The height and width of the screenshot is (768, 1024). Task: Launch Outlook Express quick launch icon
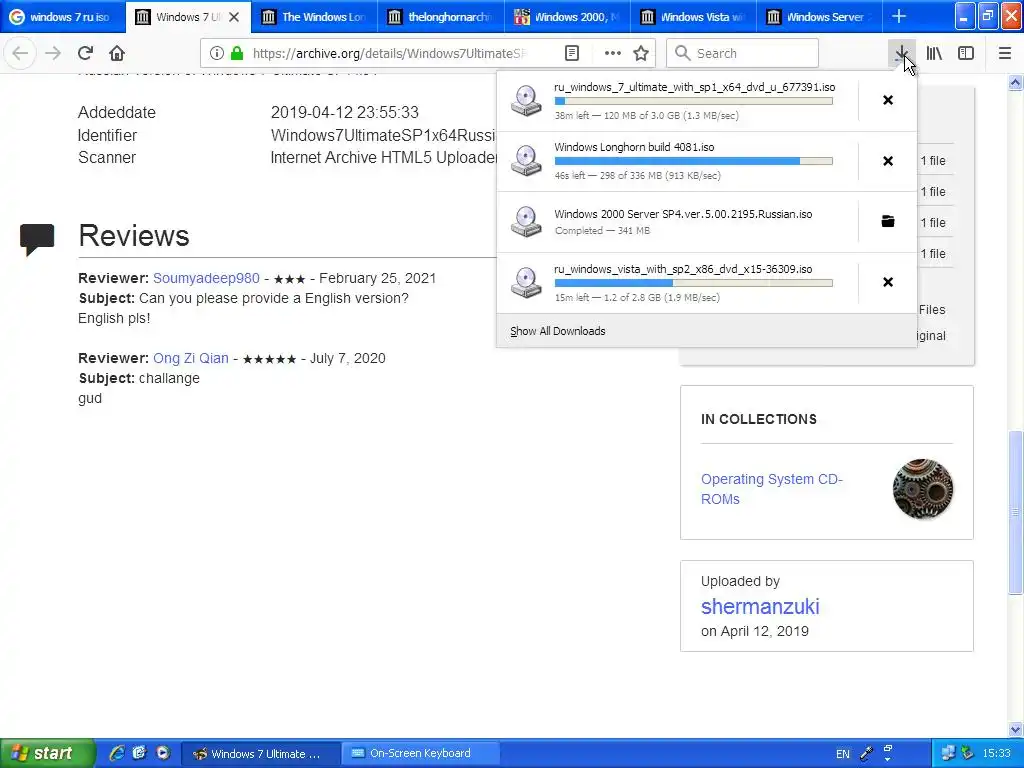[x=140, y=753]
